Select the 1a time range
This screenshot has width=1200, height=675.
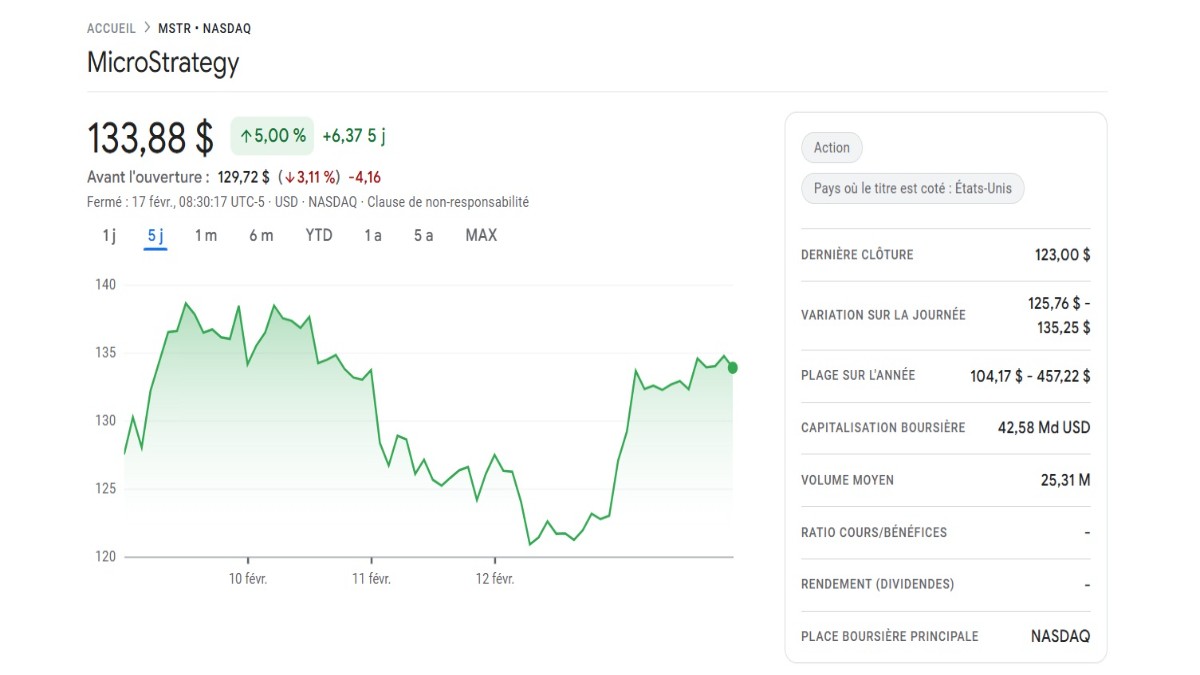pyautogui.click(x=372, y=235)
